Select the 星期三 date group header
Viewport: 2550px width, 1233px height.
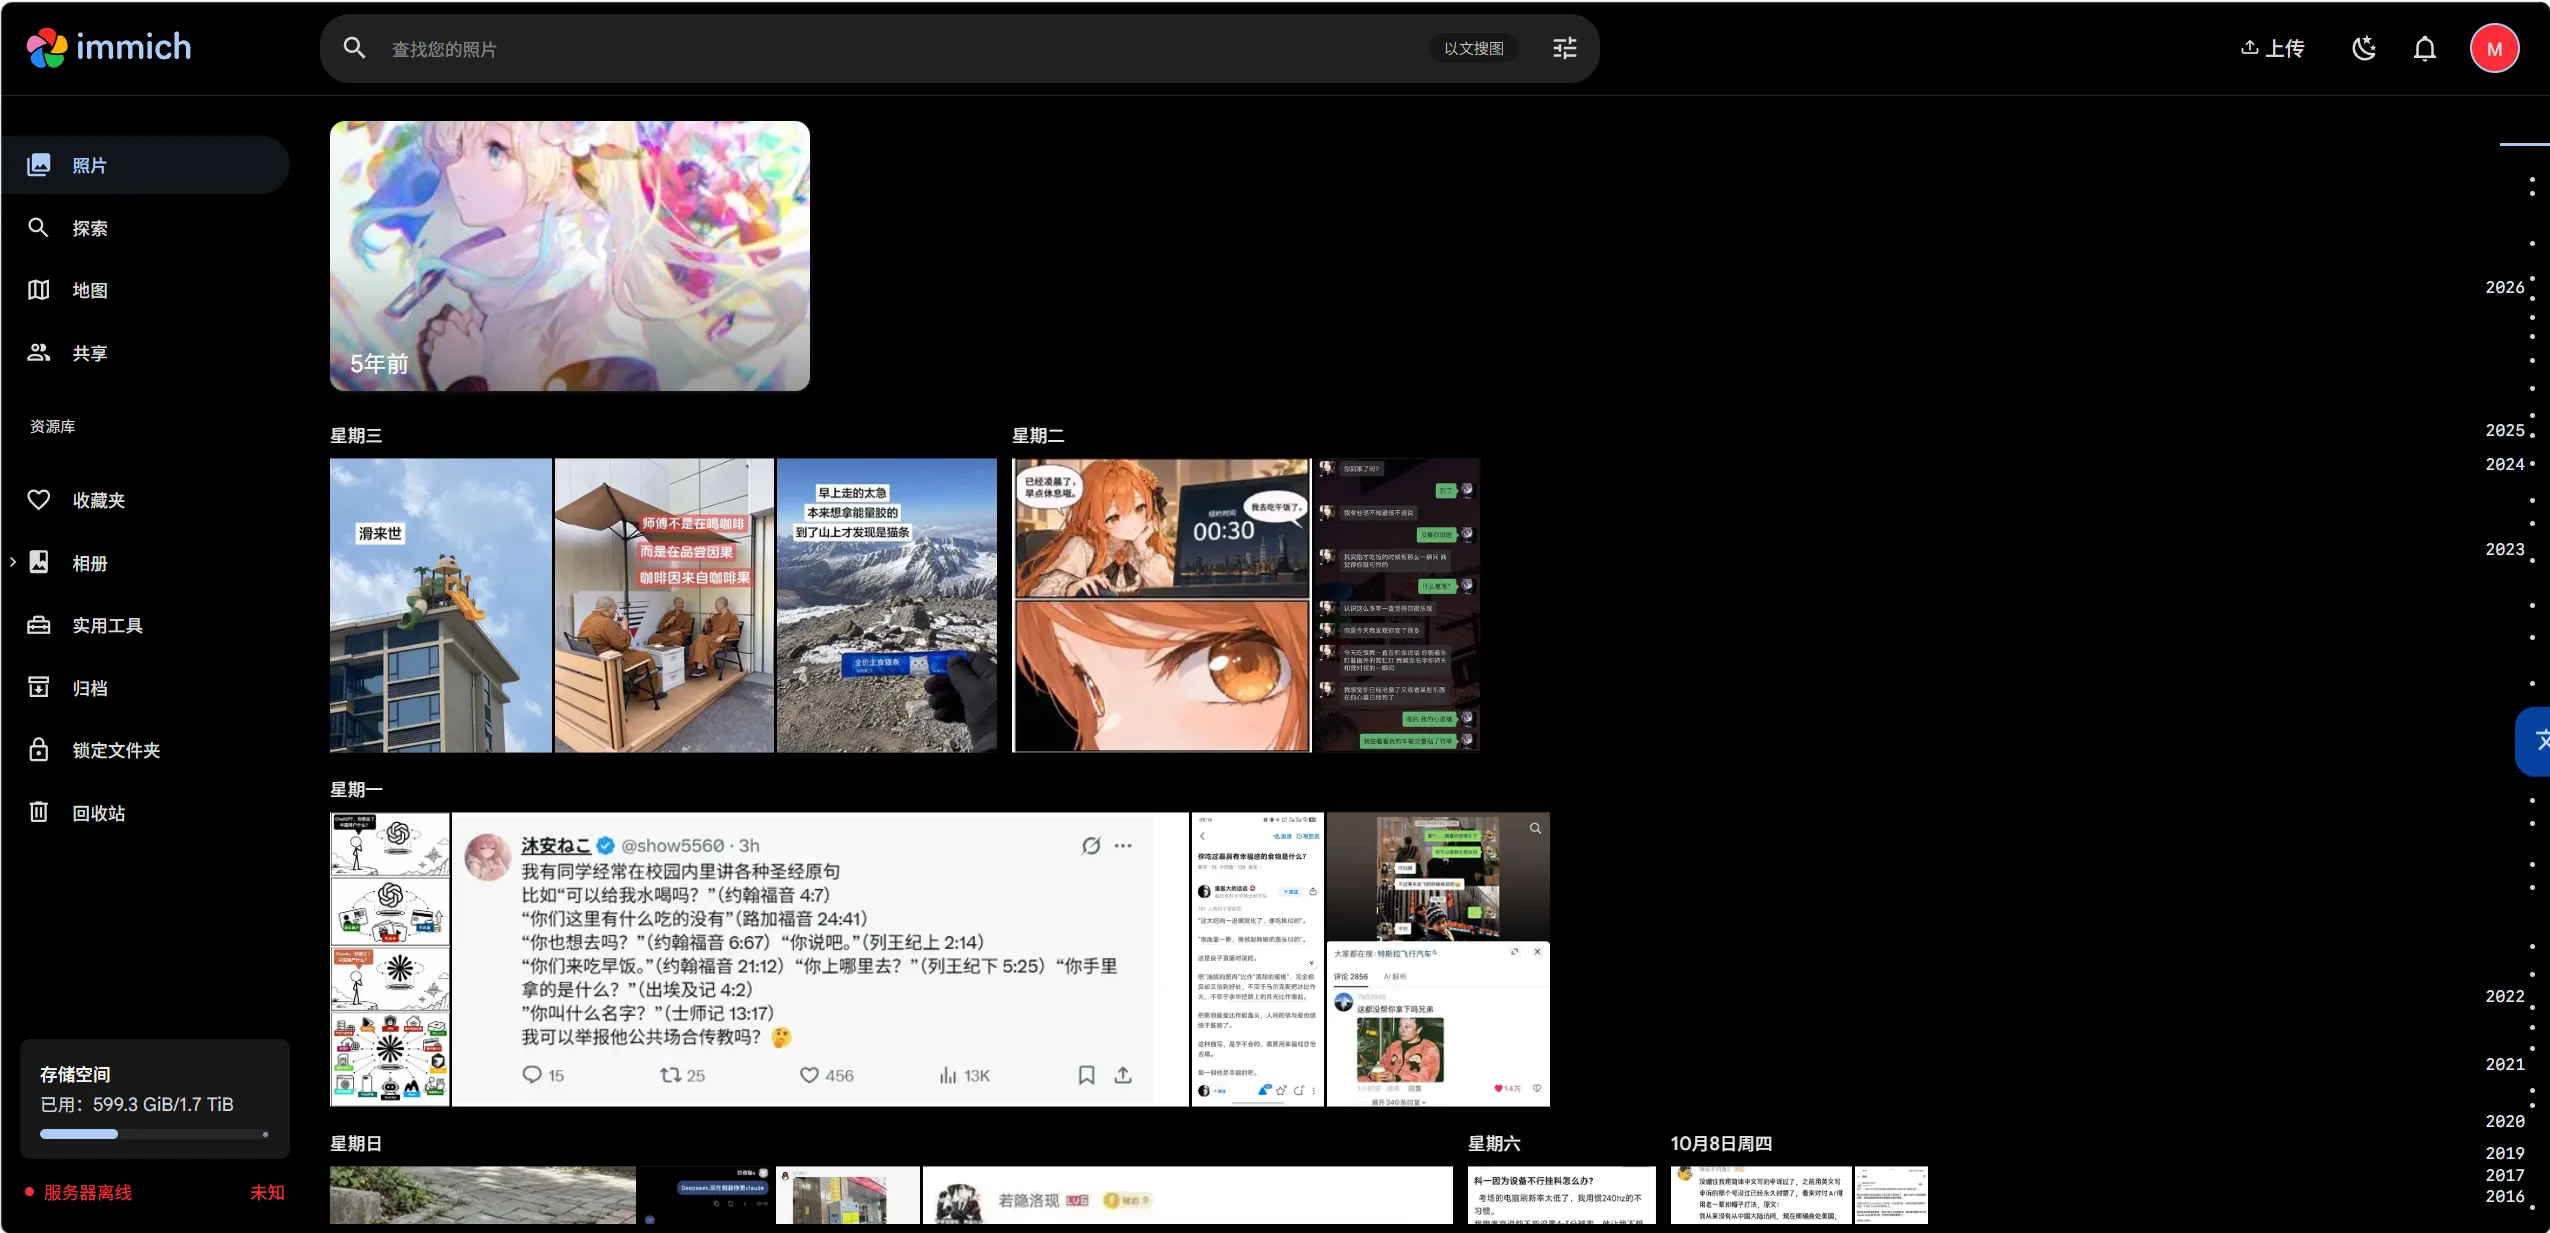point(356,435)
